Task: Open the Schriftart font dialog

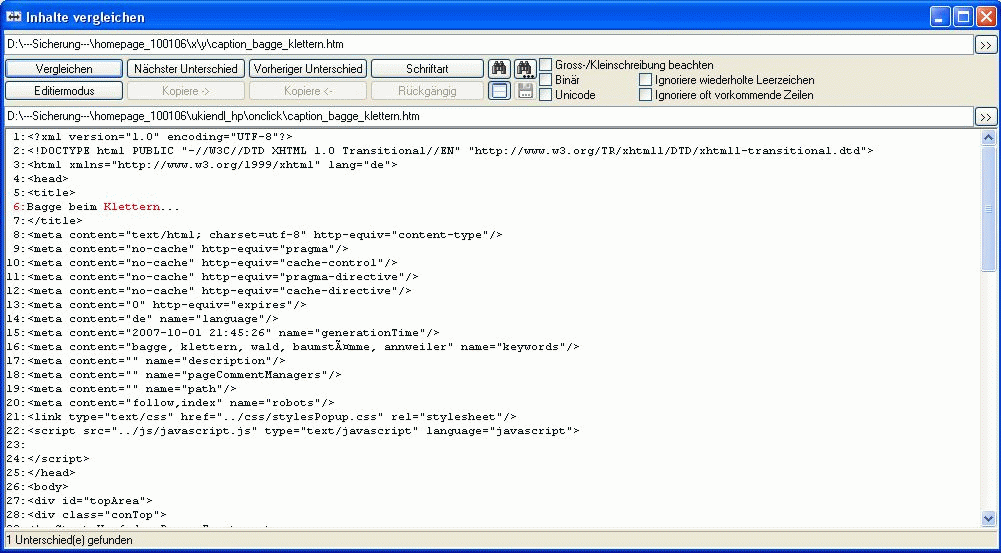Action: tap(427, 69)
